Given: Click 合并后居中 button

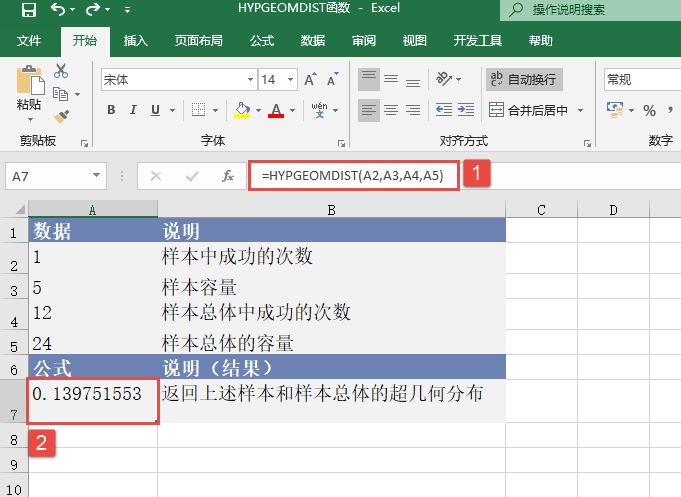Looking at the screenshot, I should (528, 110).
